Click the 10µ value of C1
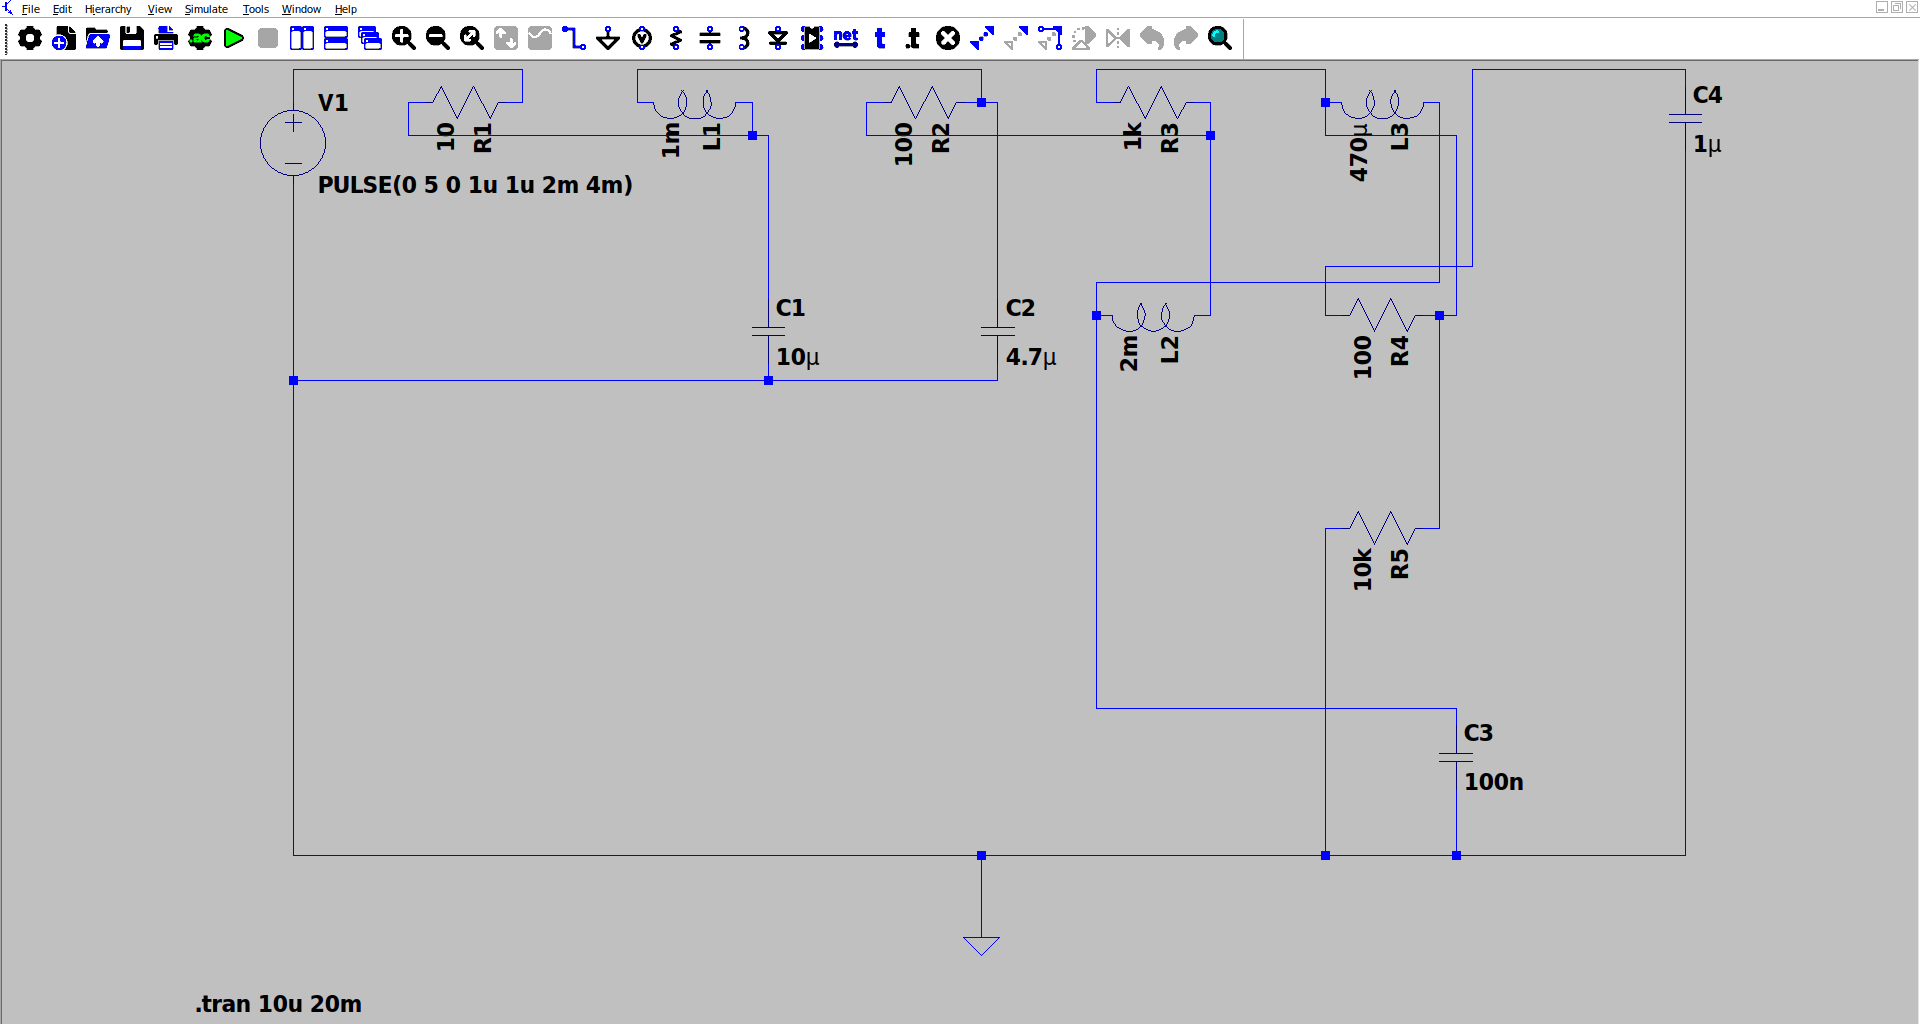The height and width of the screenshot is (1024, 1920). pyautogui.click(x=798, y=357)
